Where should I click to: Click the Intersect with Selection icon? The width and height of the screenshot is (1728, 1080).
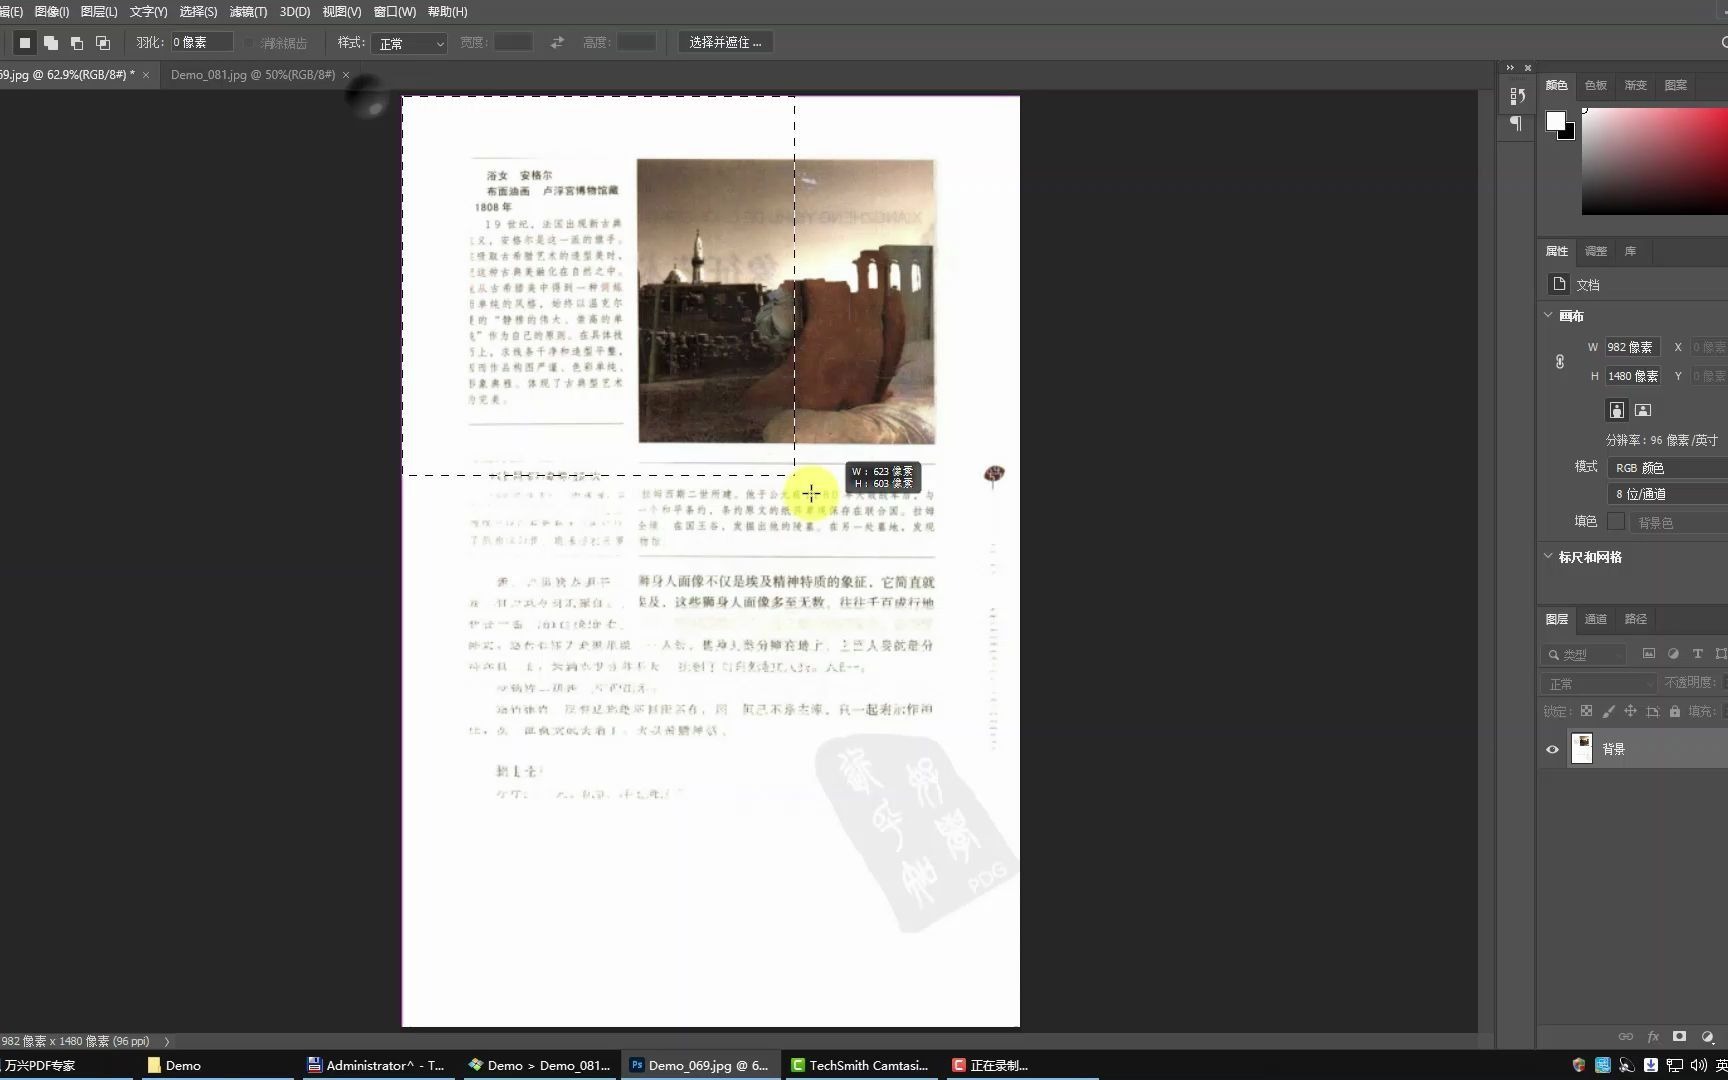(102, 42)
